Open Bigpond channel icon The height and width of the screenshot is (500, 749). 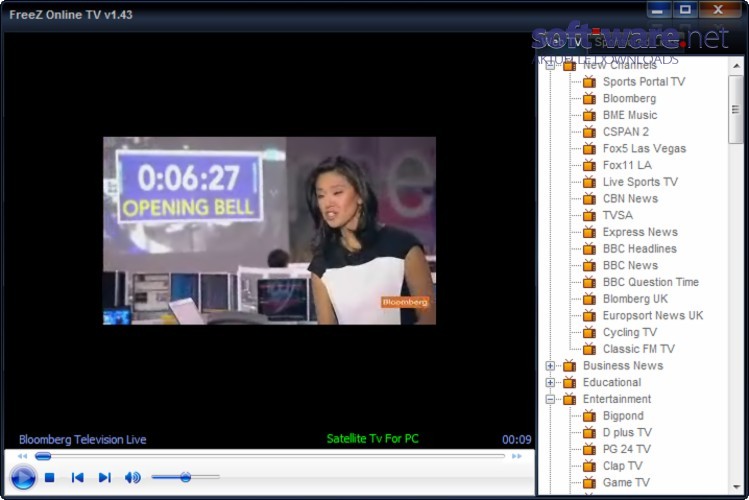(589, 416)
